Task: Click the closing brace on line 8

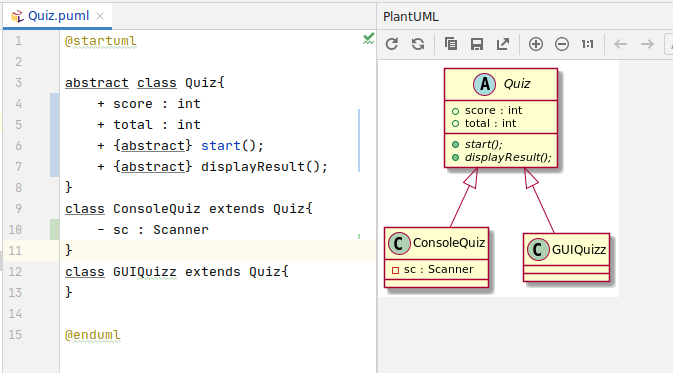Action: click(69, 187)
